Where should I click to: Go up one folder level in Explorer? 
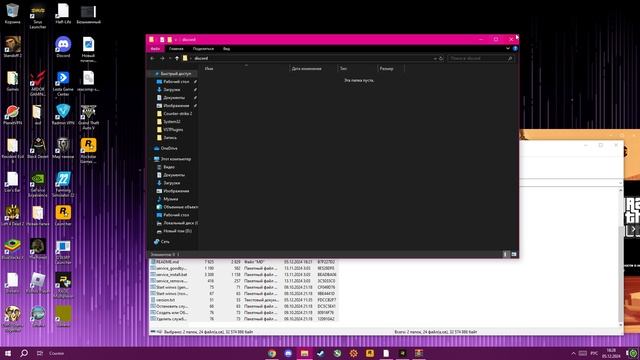[177, 58]
